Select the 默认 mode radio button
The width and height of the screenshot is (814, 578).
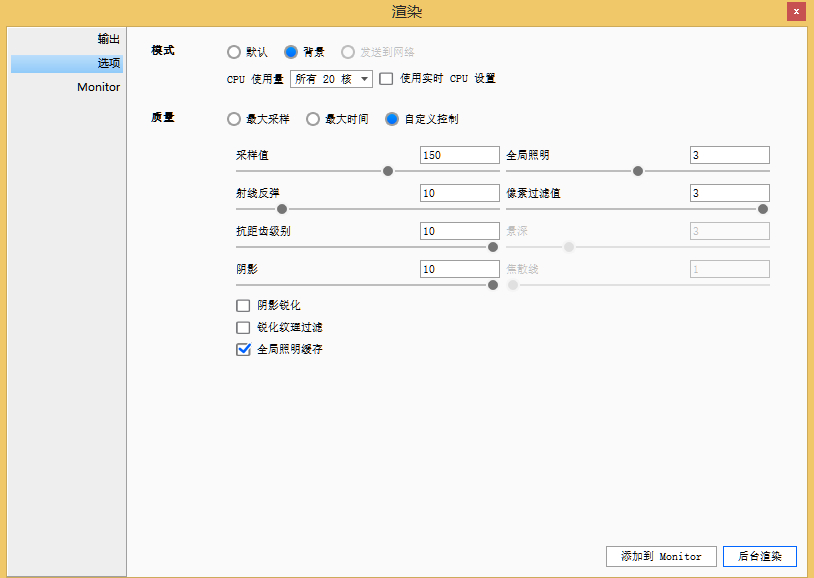click(x=234, y=52)
